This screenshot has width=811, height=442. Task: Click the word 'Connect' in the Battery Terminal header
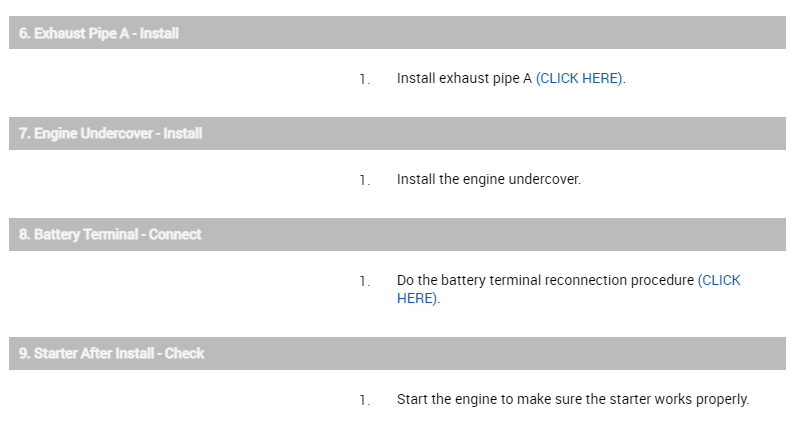pos(175,235)
